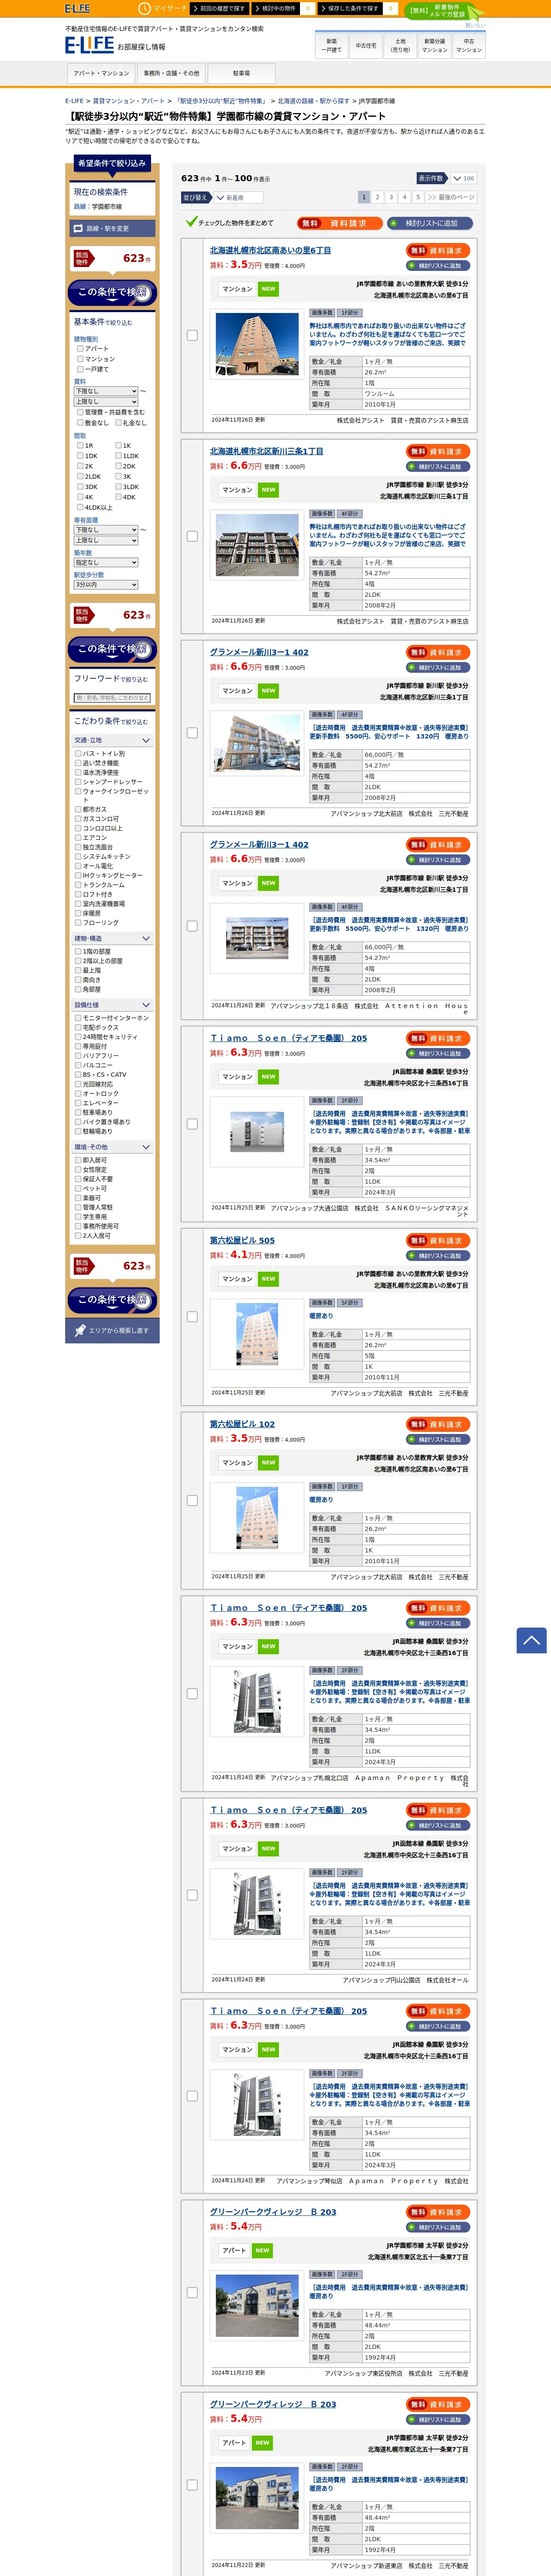Viewport: 551px width, 2576px height.
Task: Open 中古住宅 in the top navigation
Action: click(x=366, y=45)
